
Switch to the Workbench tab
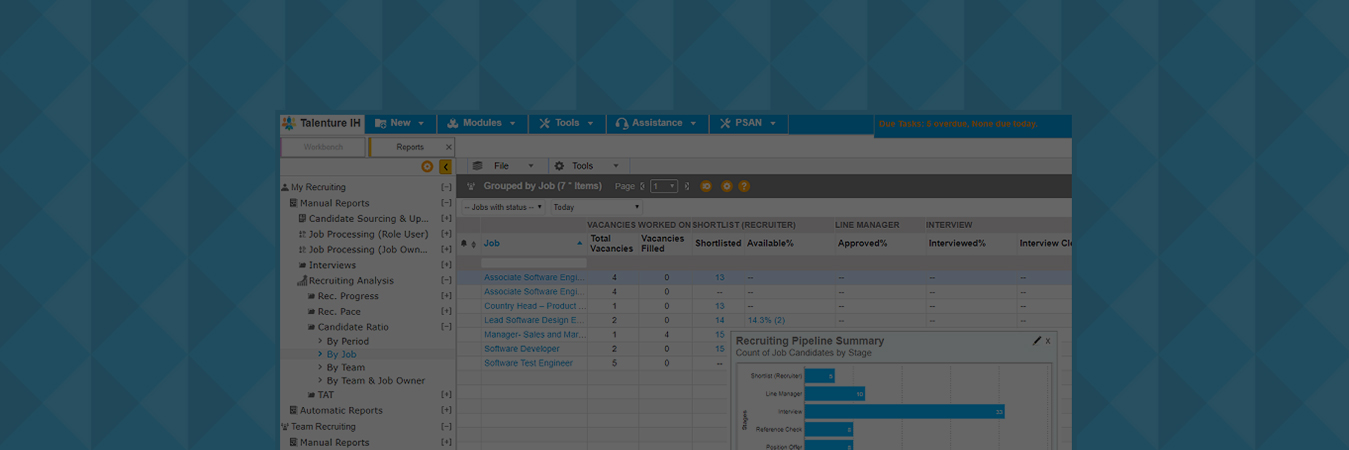coord(323,147)
